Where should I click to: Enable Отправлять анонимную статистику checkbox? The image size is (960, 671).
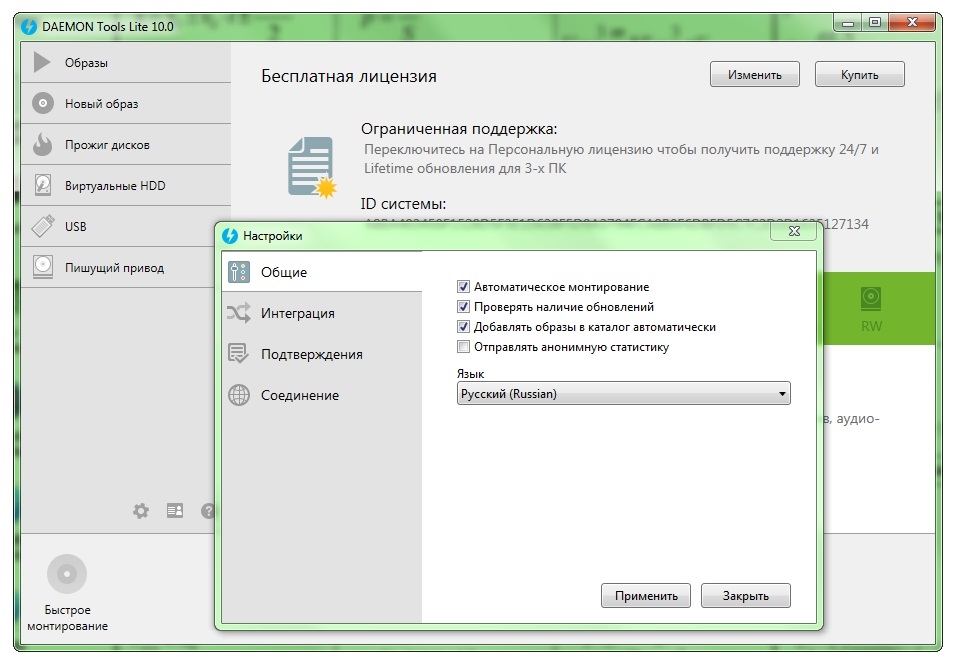[x=463, y=347]
